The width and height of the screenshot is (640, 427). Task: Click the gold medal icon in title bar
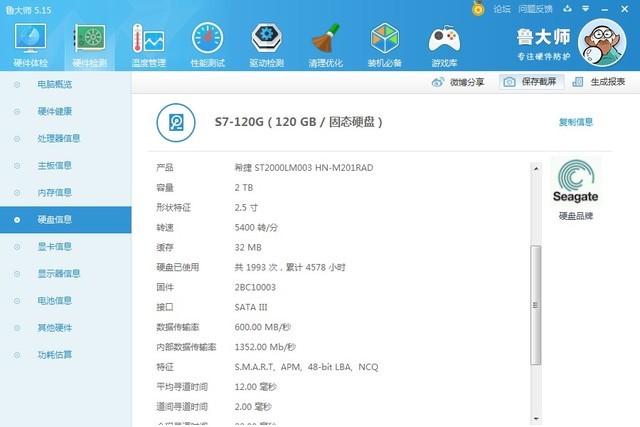[478, 9]
